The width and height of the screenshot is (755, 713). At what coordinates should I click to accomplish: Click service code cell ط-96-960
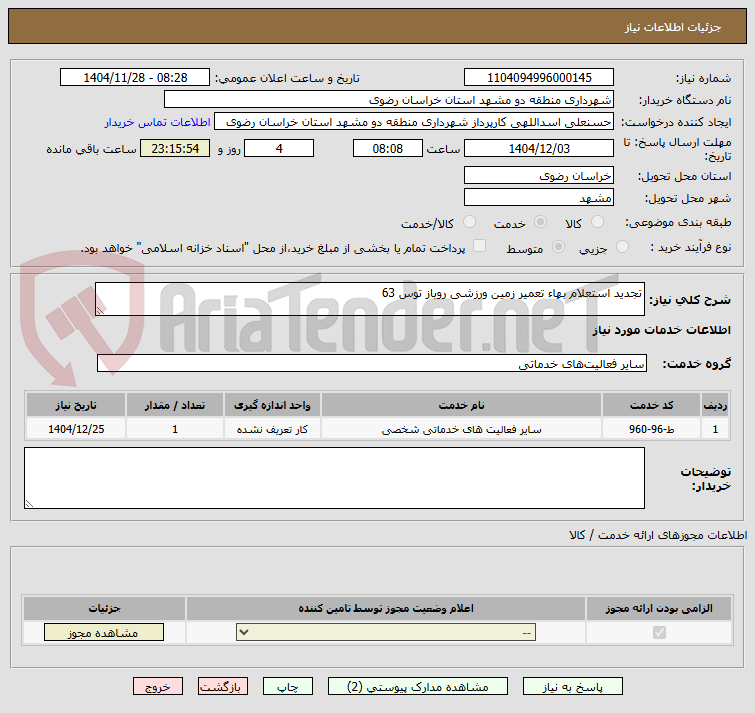[651, 429]
